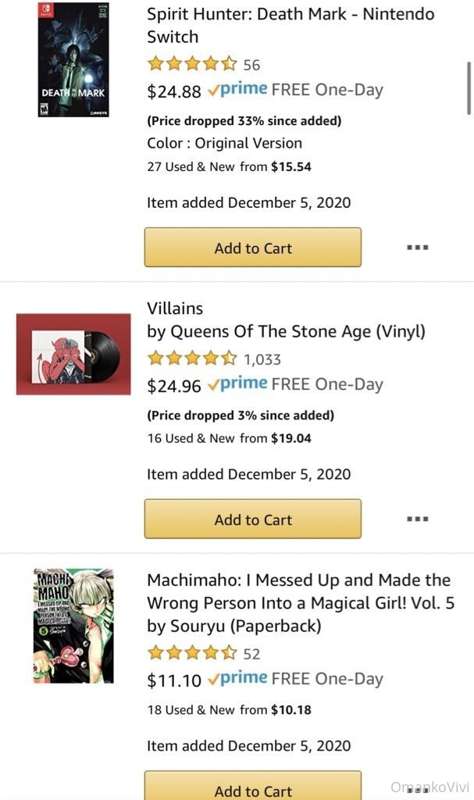Open the Machimaho Vol. 5 cover thumbnail
The height and width of the screenshot is (800, 474).
pos(73,626)
